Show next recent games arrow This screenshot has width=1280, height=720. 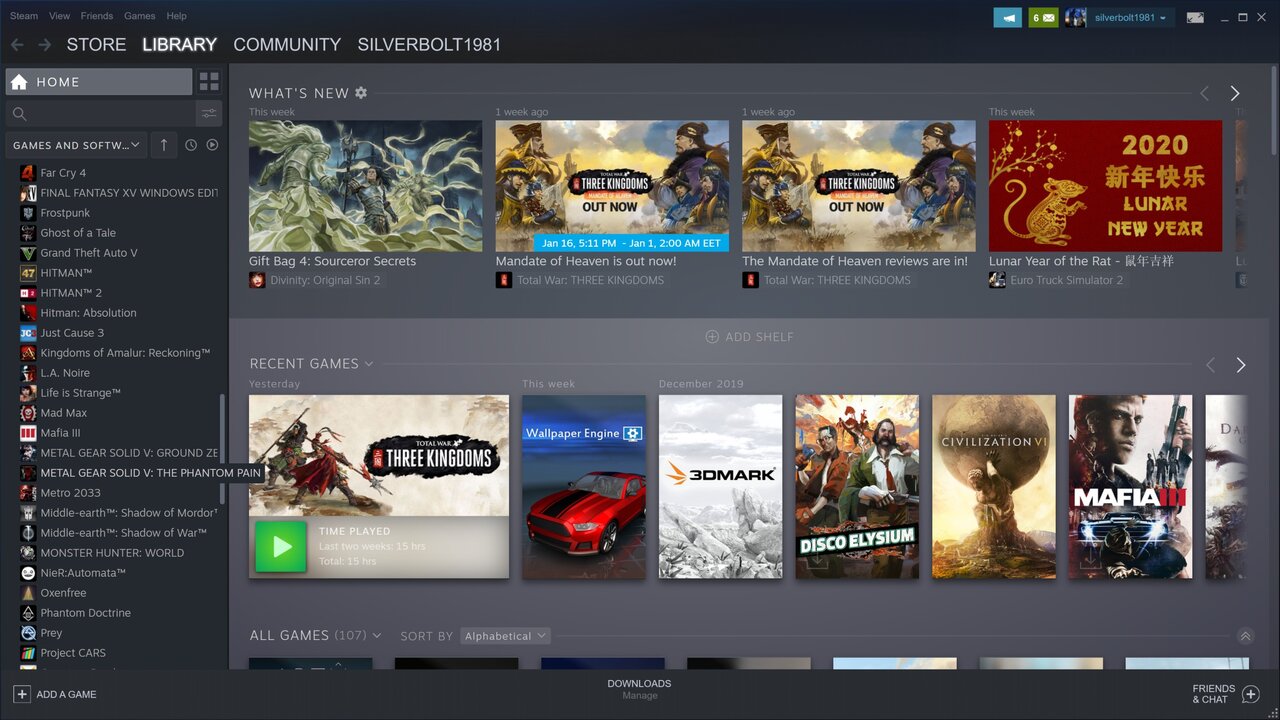(x=1241, y=365)
